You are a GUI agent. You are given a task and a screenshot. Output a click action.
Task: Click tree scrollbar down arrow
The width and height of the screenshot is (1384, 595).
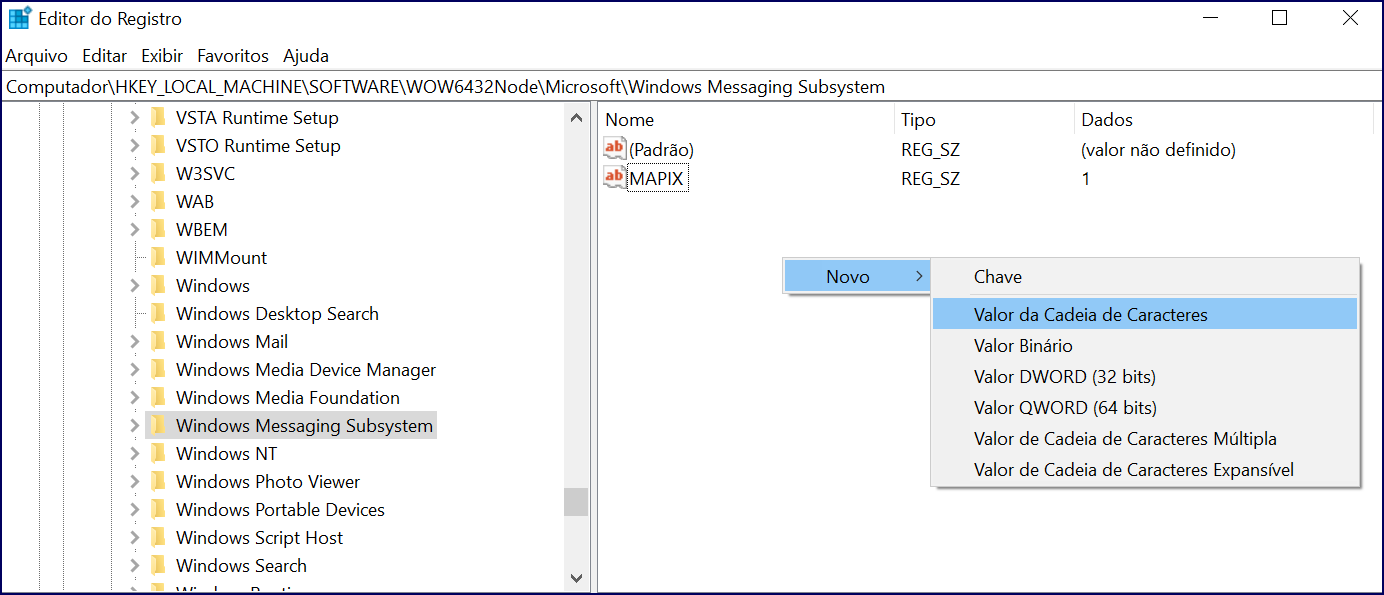point(576,577)
